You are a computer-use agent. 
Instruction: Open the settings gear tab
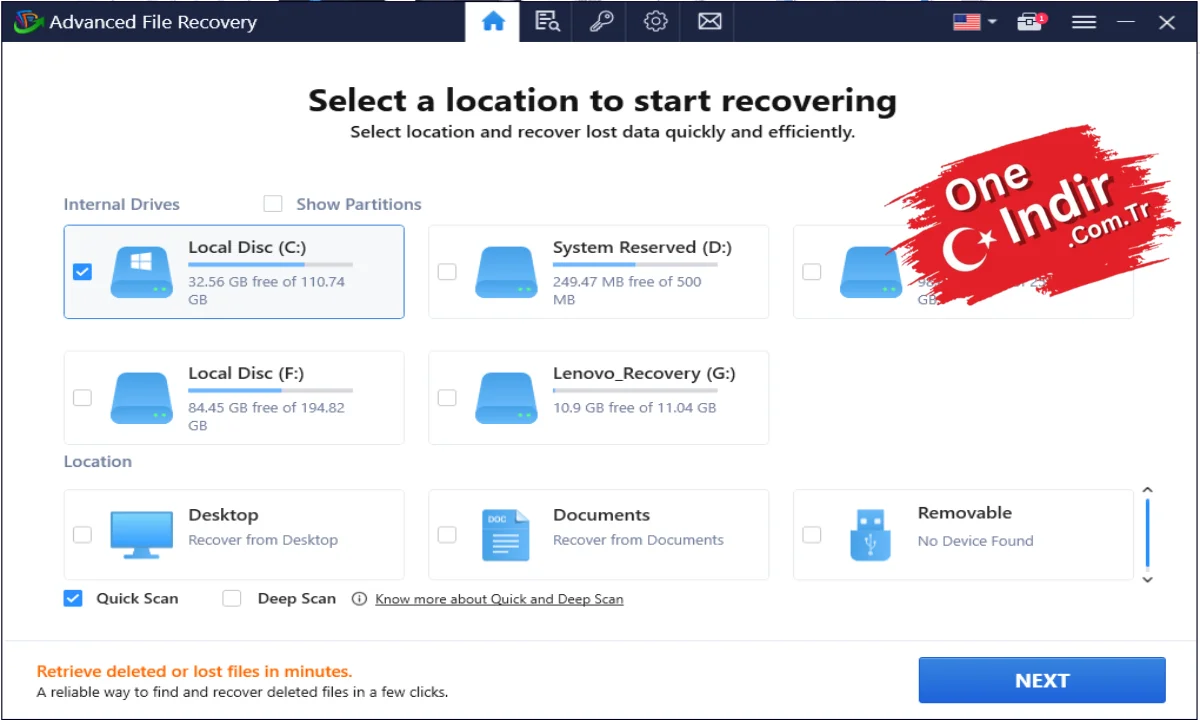(x=656, y=21)
